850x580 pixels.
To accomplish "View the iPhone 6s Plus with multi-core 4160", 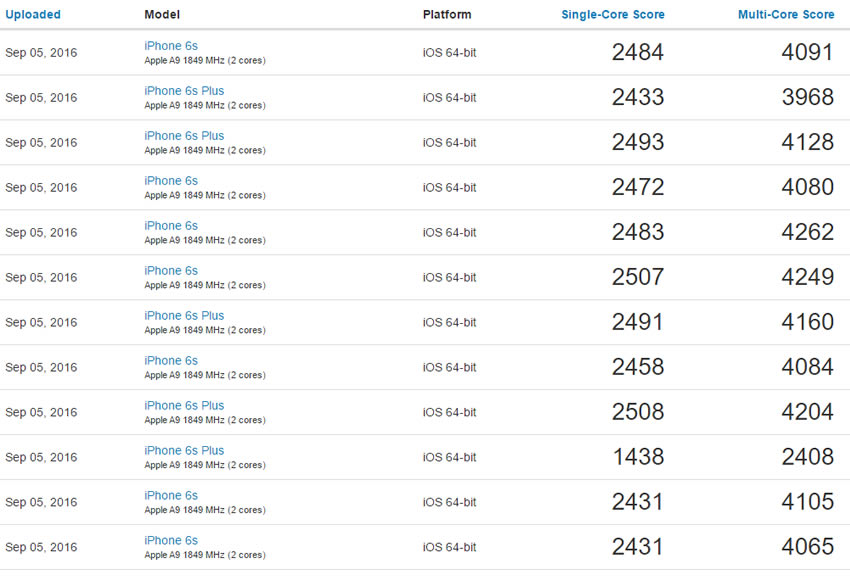I will 183,315.
